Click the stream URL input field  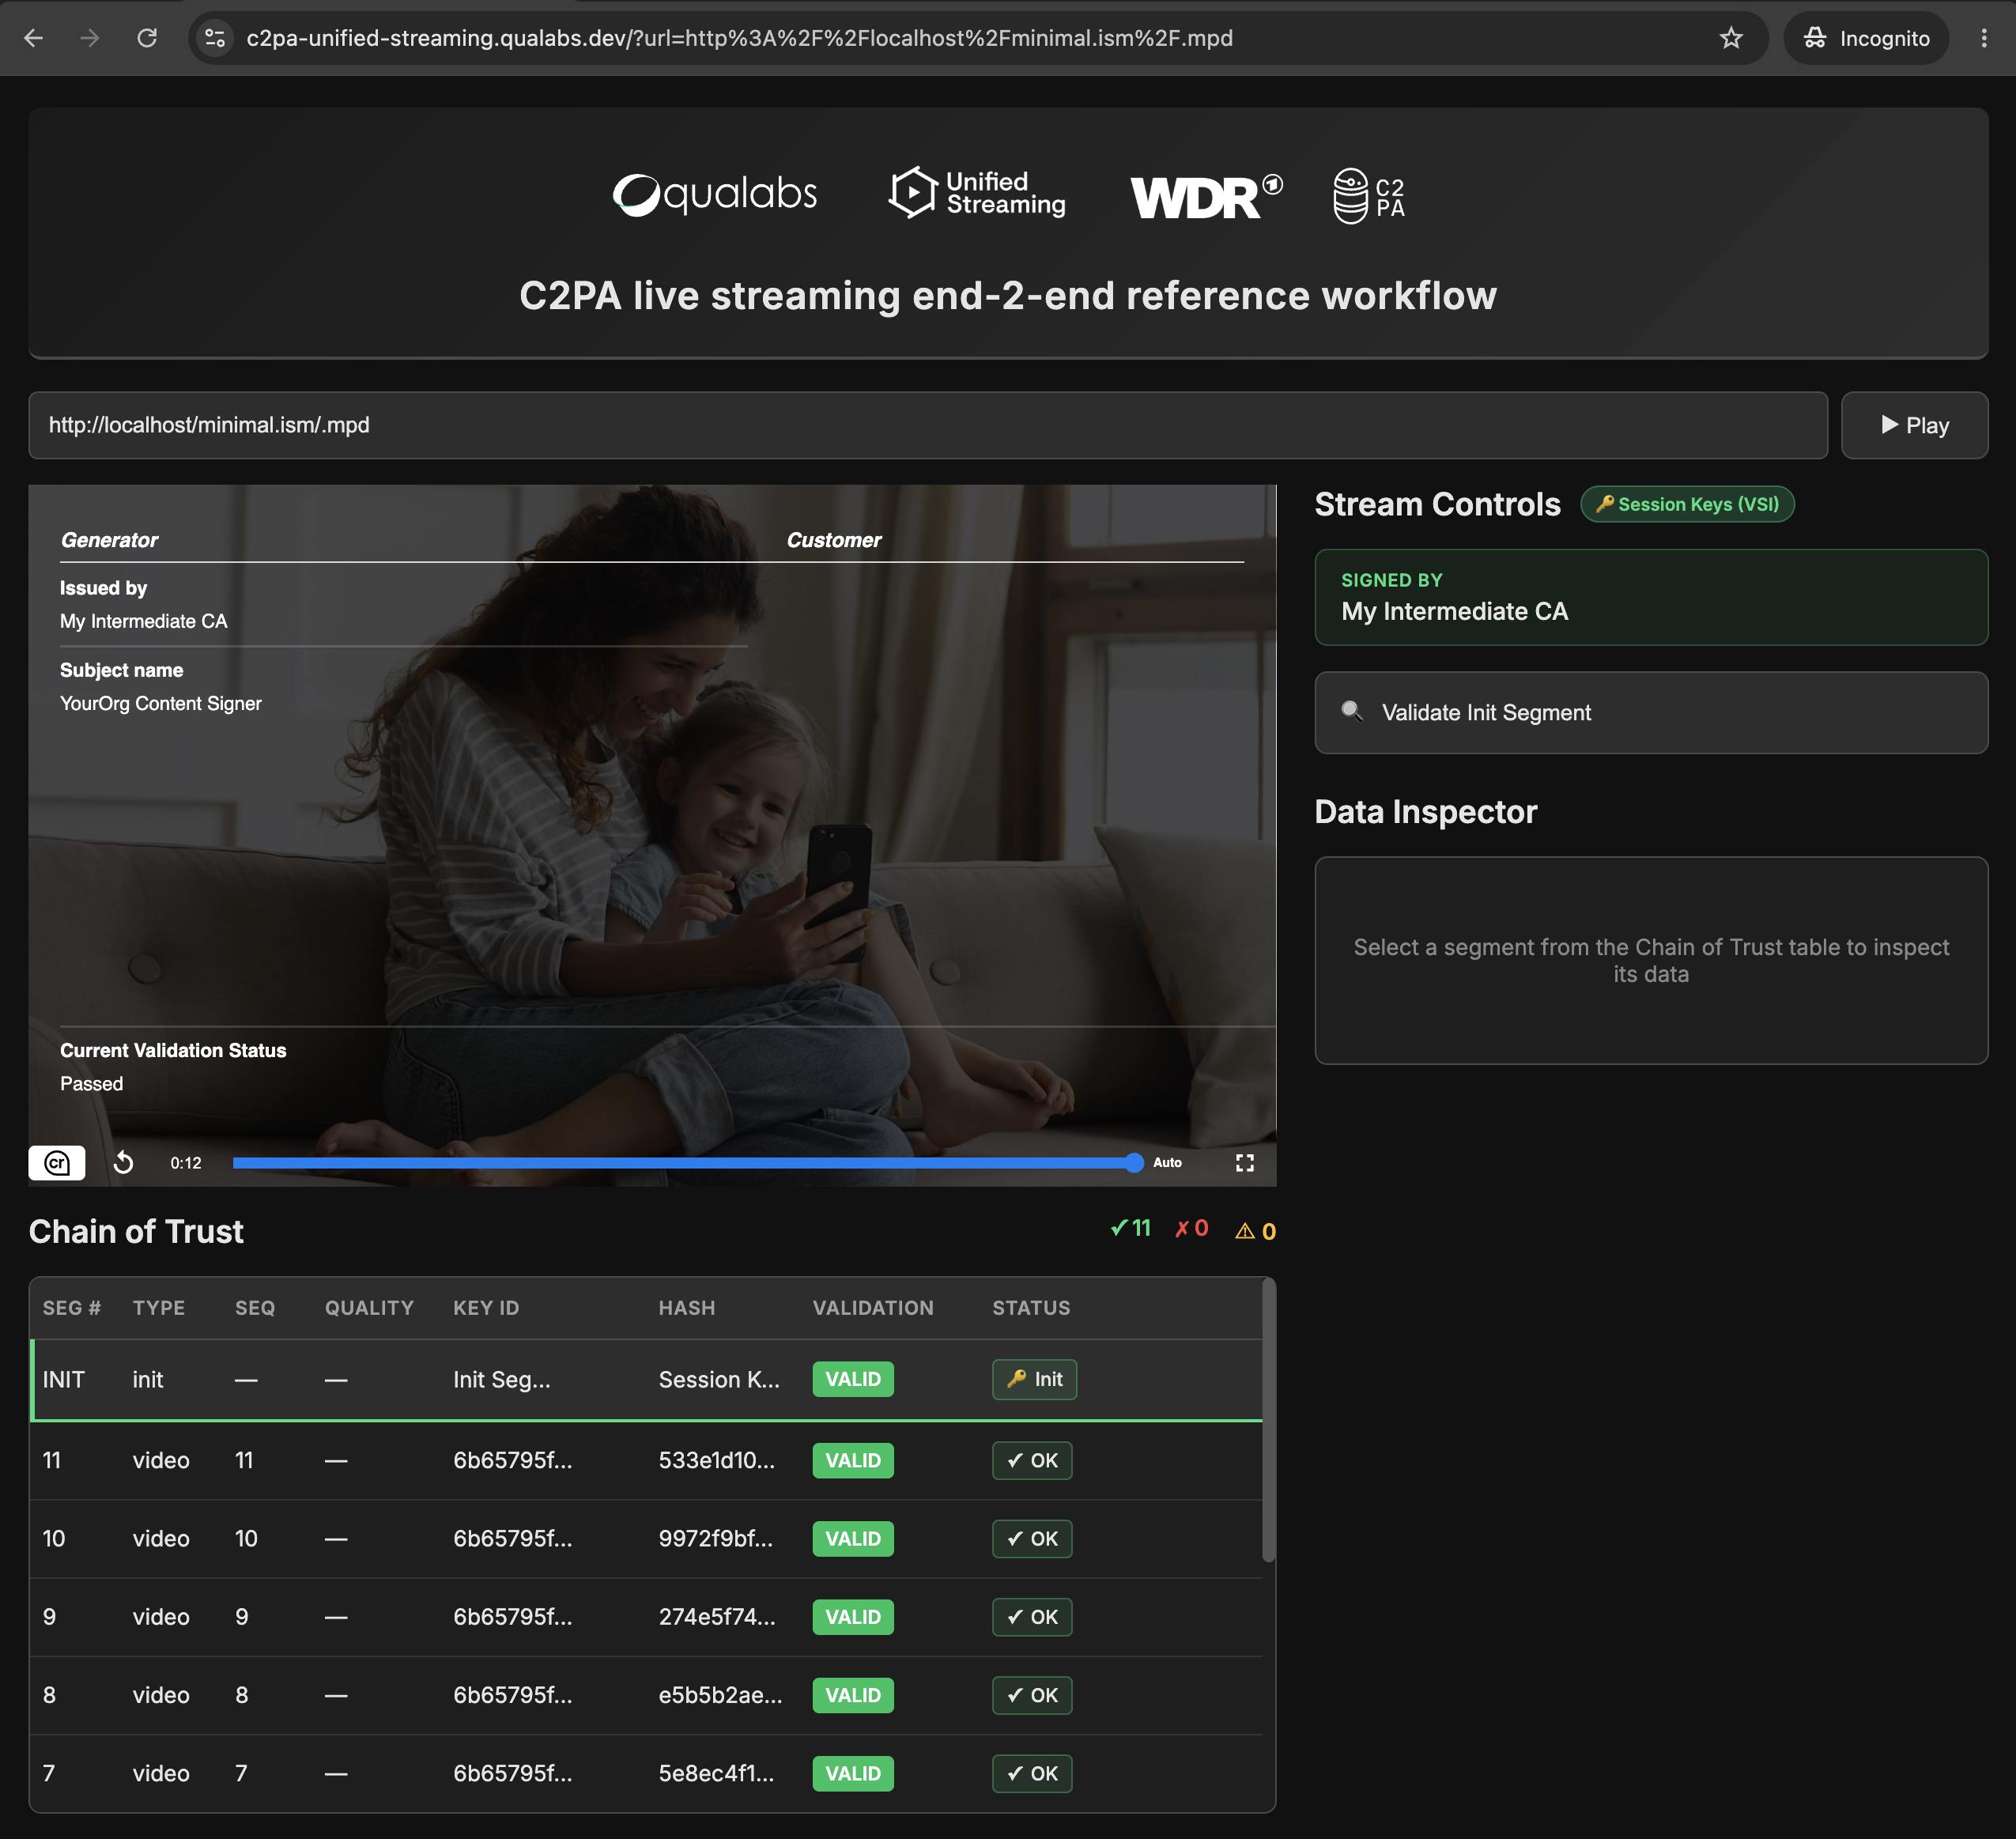click(928, 425)
